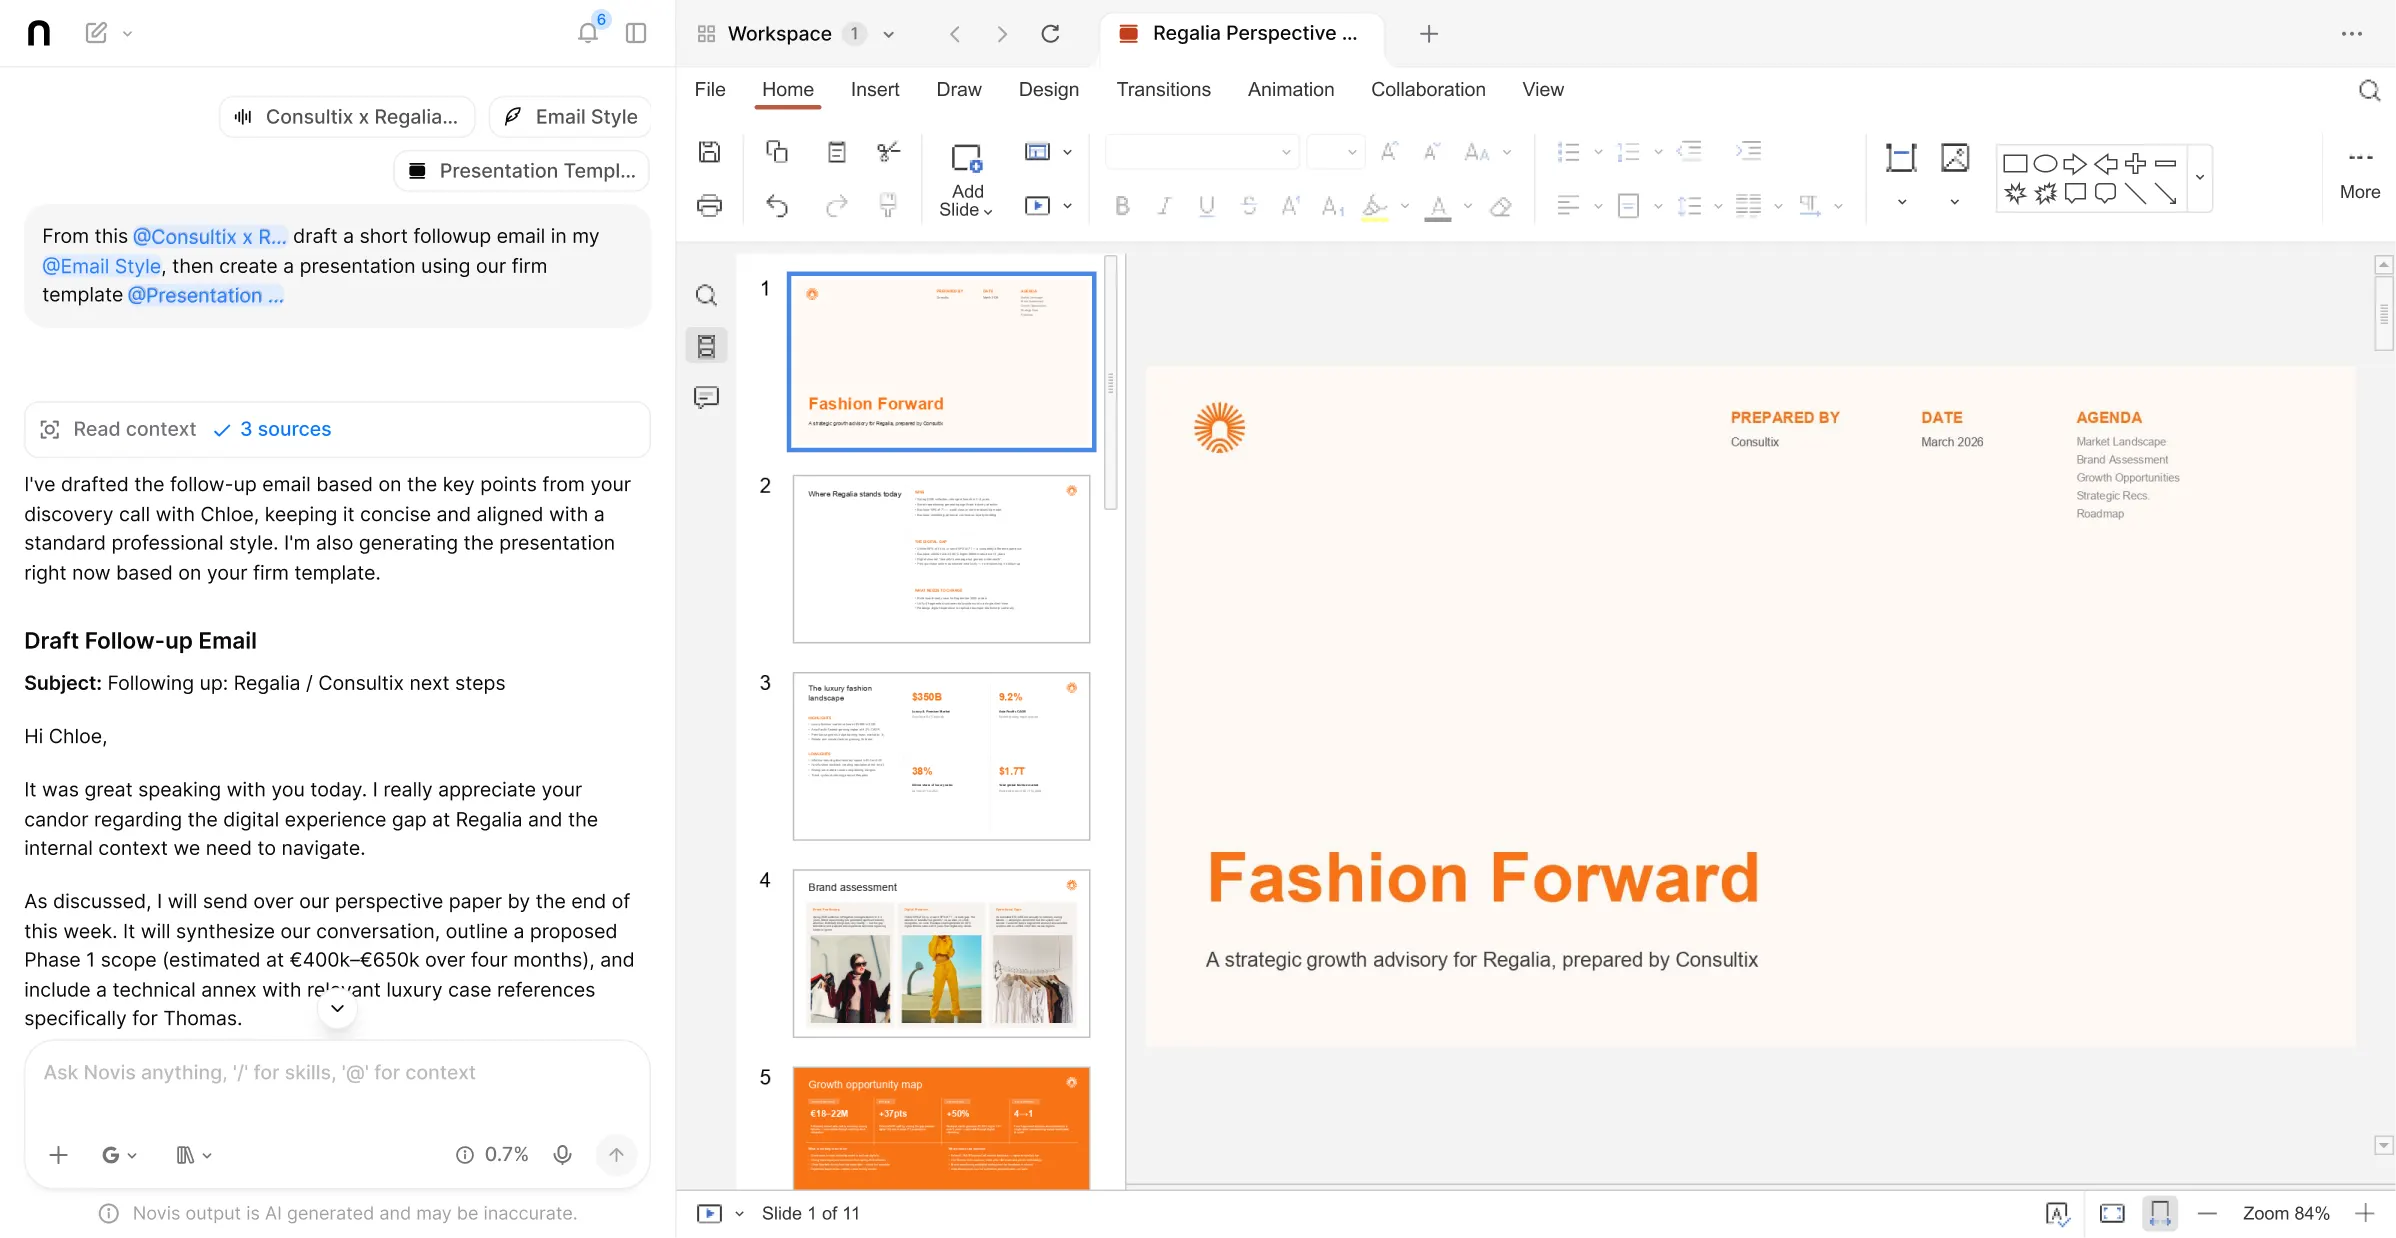Select the Cut tool
Image resolution: width=2396 pixels, height=1238 pixels.
(888, 151)
